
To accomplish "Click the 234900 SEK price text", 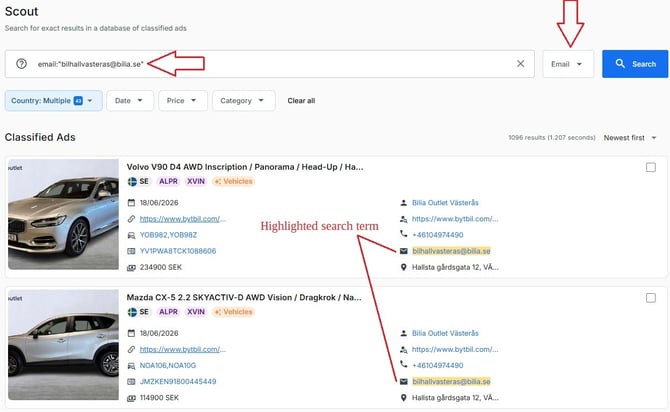I will pyautogui.click(x=161, y=267).
